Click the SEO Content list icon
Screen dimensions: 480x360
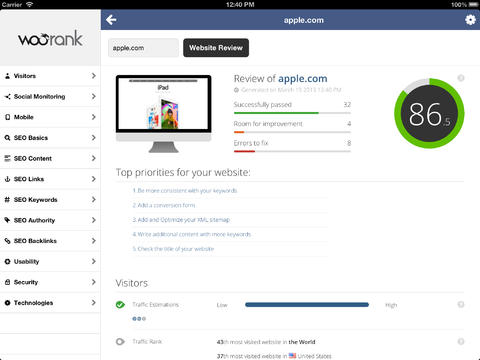click(x=7, y=159)
